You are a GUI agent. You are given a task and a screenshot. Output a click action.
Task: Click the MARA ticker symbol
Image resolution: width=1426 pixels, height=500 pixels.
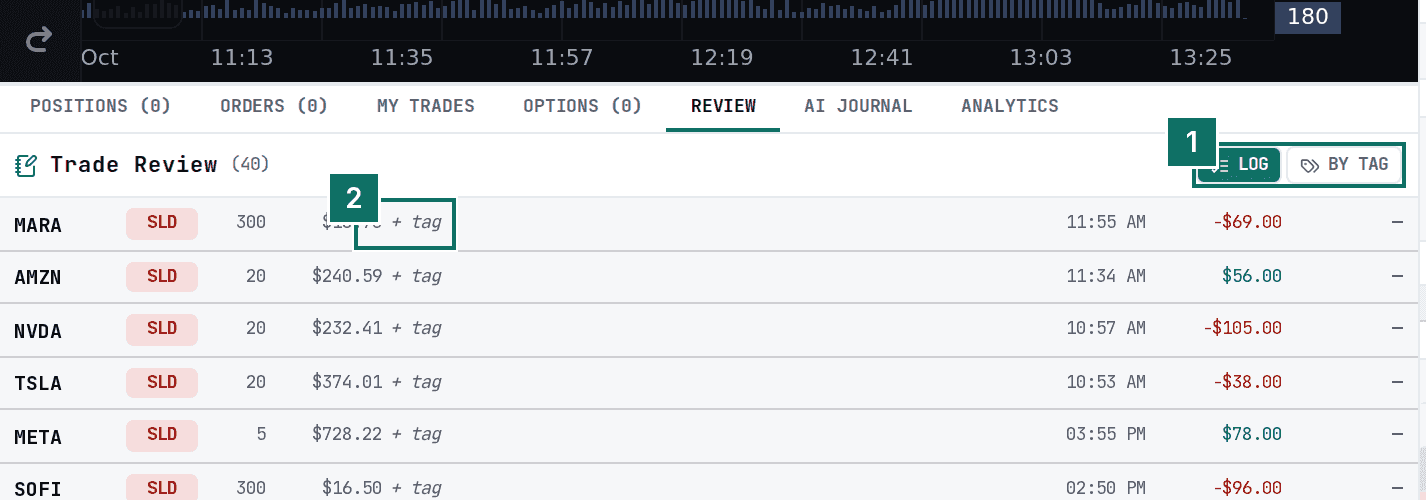[x=38, y=225]
